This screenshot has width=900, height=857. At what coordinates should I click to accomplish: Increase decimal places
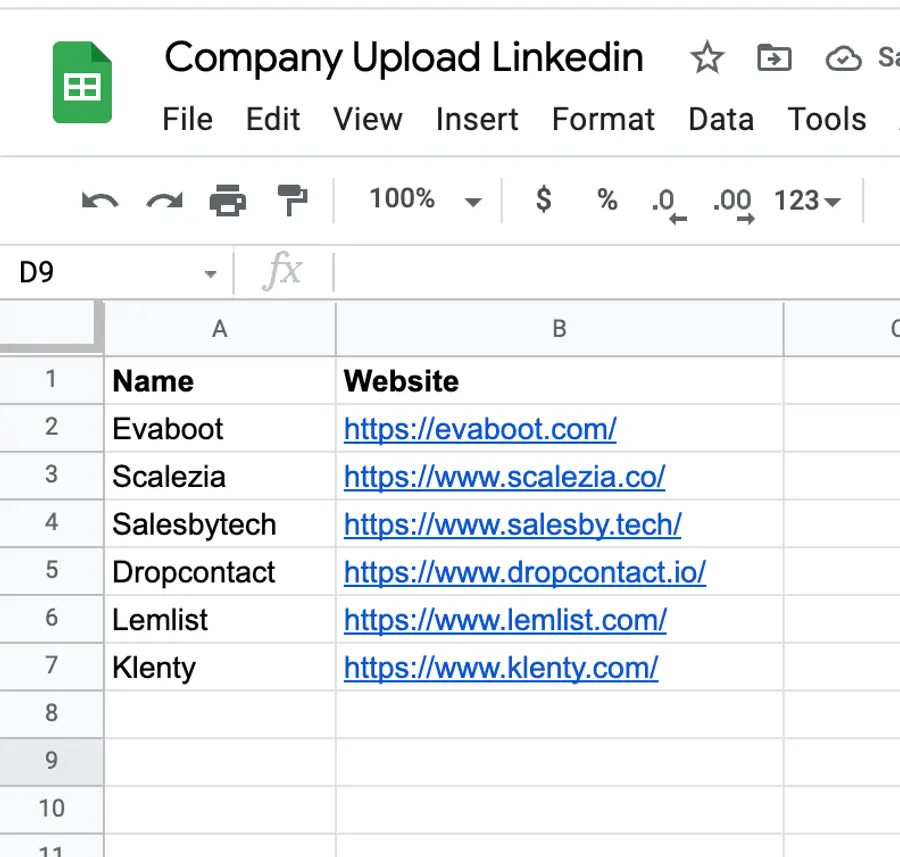[x=731, y=200]
